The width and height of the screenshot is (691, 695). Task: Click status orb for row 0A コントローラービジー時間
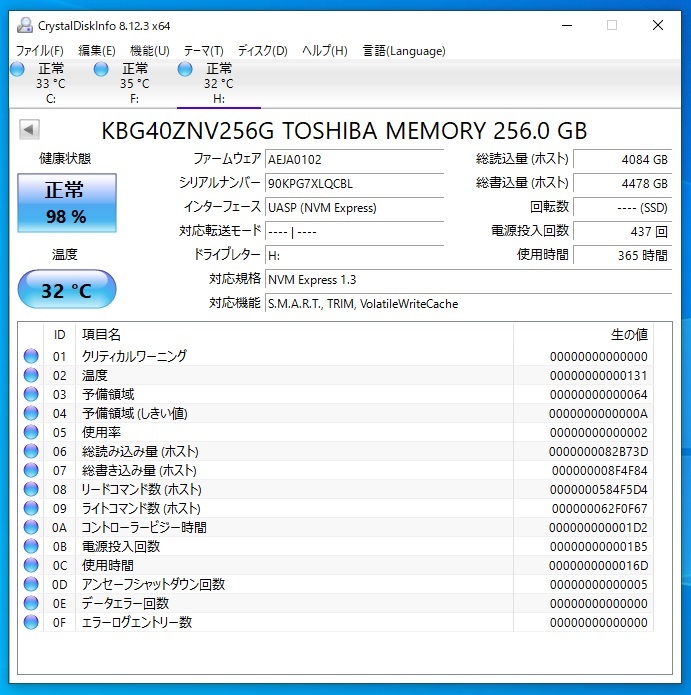point(31,527)
